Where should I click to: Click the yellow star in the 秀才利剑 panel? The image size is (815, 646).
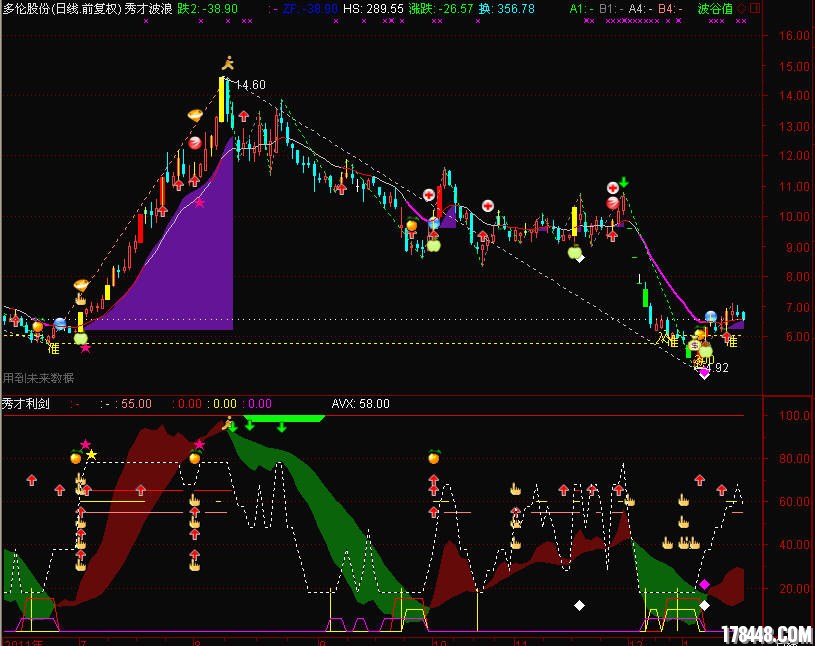click(91, 455)
